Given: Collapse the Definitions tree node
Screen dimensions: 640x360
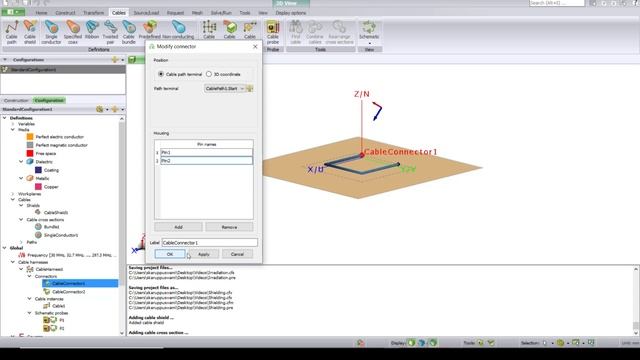Looking at the screenshot, I should click(x=5, y=118).
